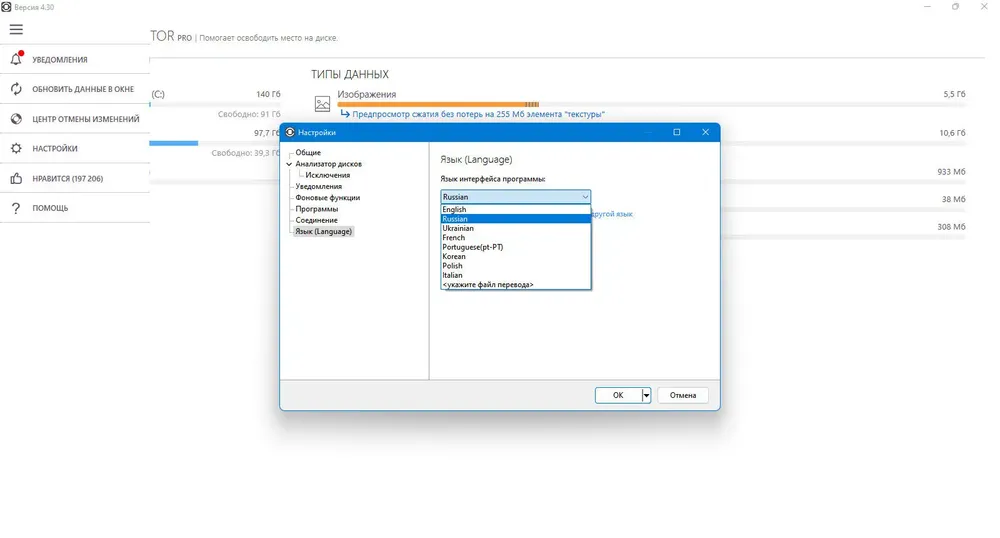Image resolution: width=1000 pixels, height=538 pixels.
Task: Click the question mark help icon
Action: pyautogui.click(x=16, y=208)
